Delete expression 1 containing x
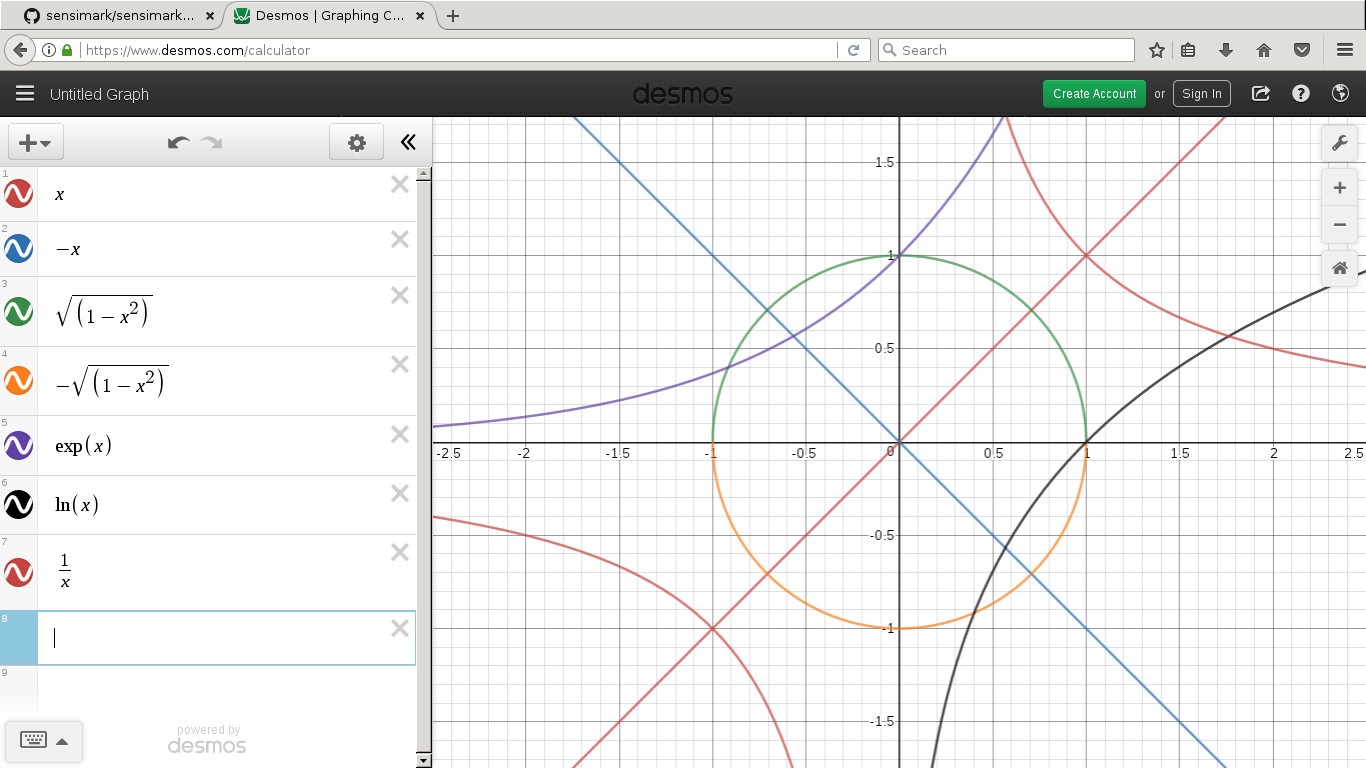Screen dimensions: 1366x768 tap(400, 184)
